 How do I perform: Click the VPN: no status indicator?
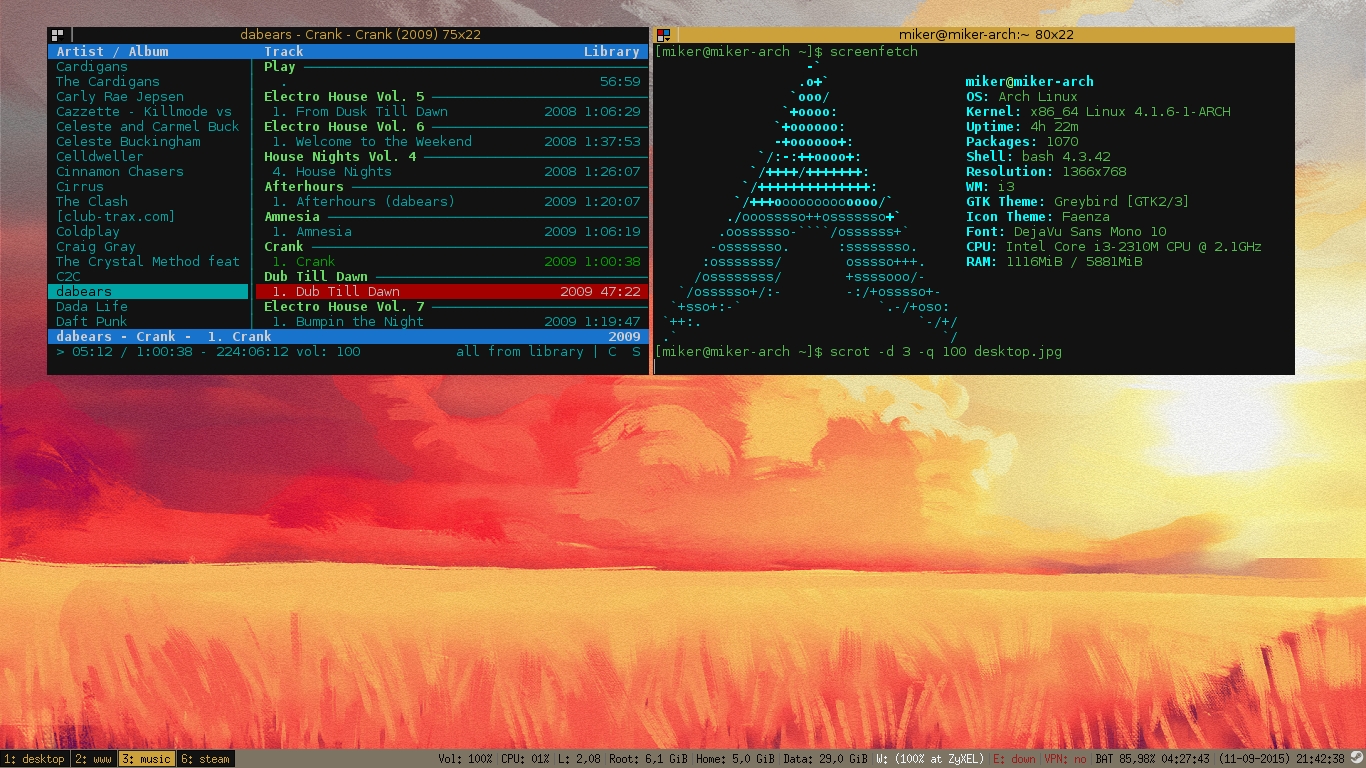pos(1065,759)
